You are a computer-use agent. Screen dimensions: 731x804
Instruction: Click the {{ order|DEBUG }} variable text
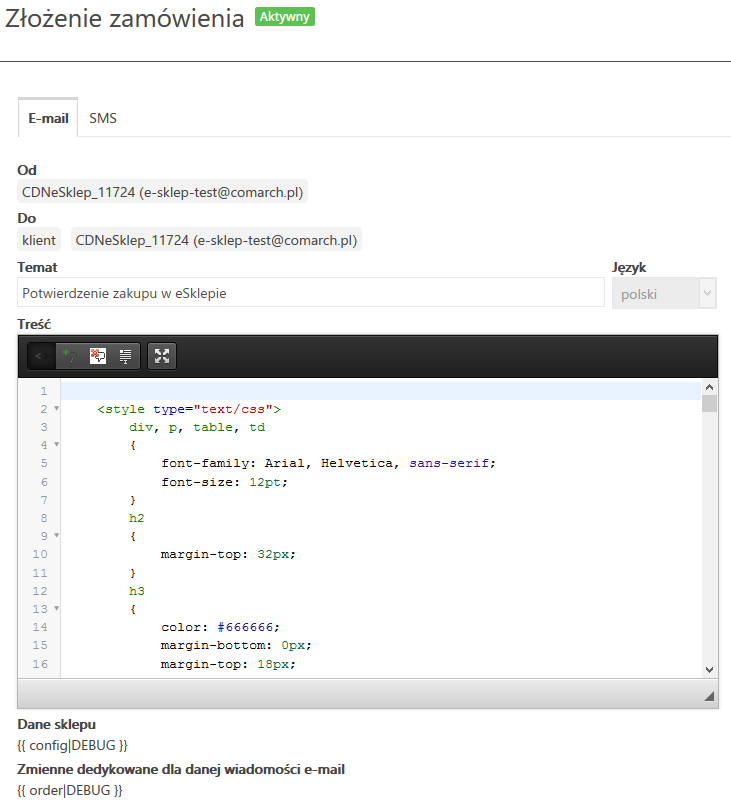[x=70, y=790]
